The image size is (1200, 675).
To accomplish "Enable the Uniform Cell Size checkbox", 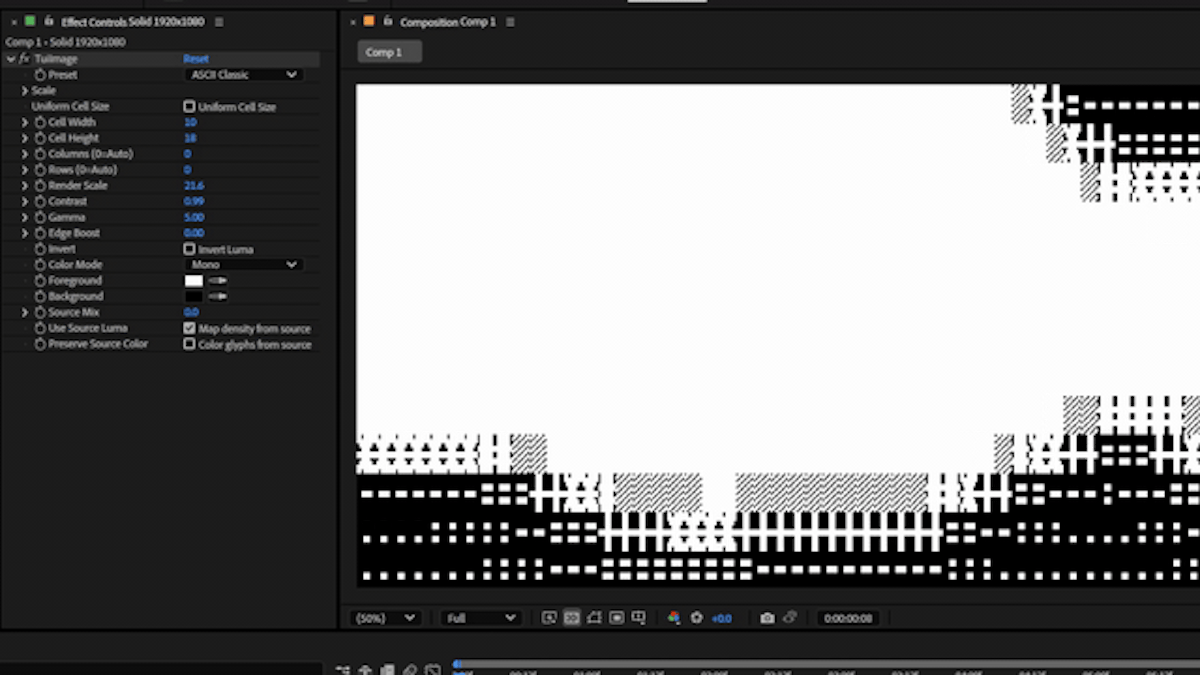I will [189, 106].
